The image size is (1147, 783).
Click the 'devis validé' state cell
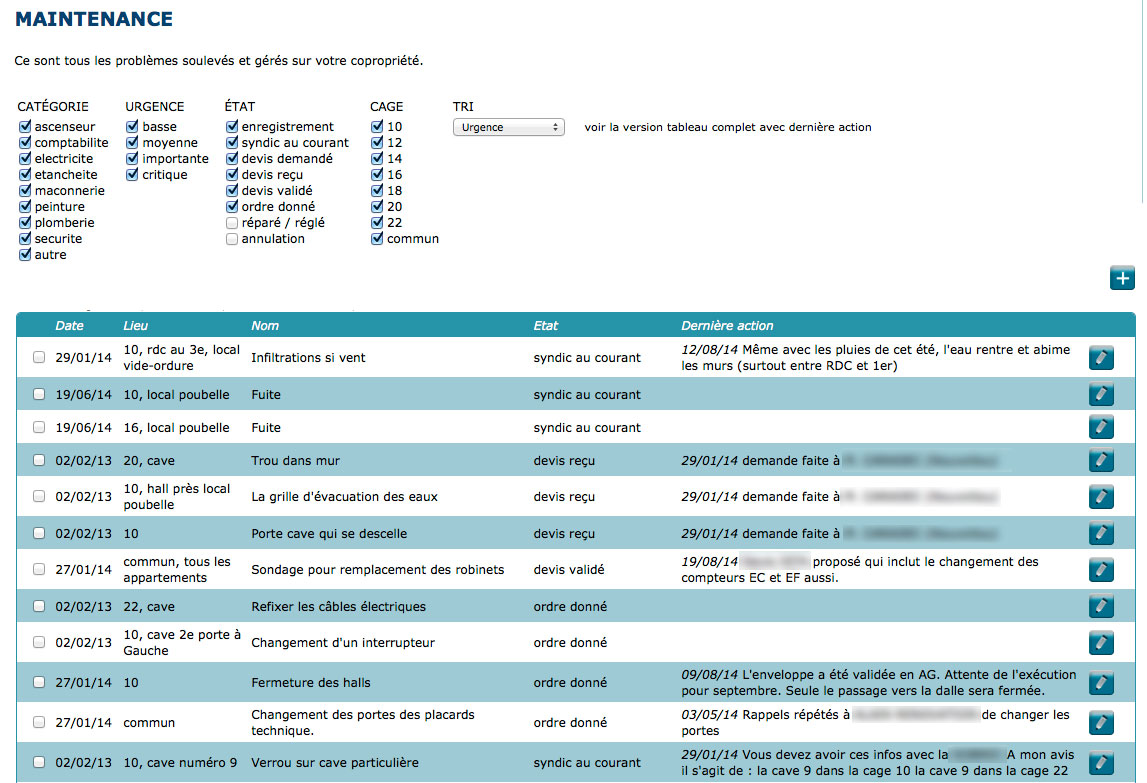pos(569,569)
